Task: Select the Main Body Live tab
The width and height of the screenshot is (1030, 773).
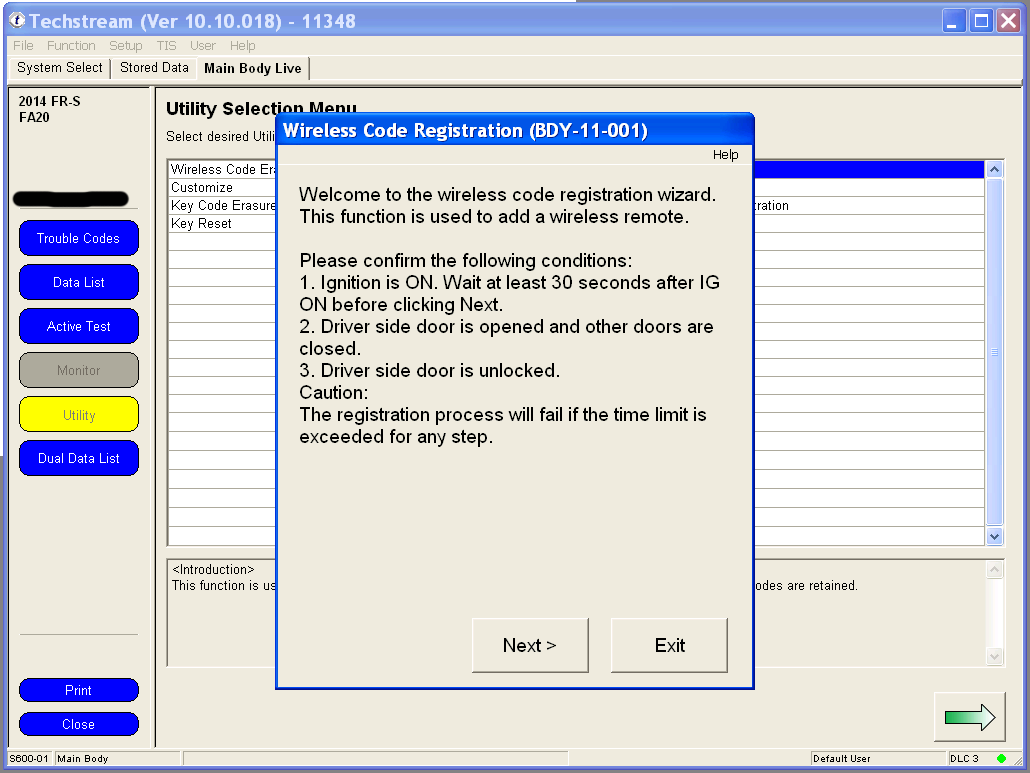Action: tap(252, 68)
